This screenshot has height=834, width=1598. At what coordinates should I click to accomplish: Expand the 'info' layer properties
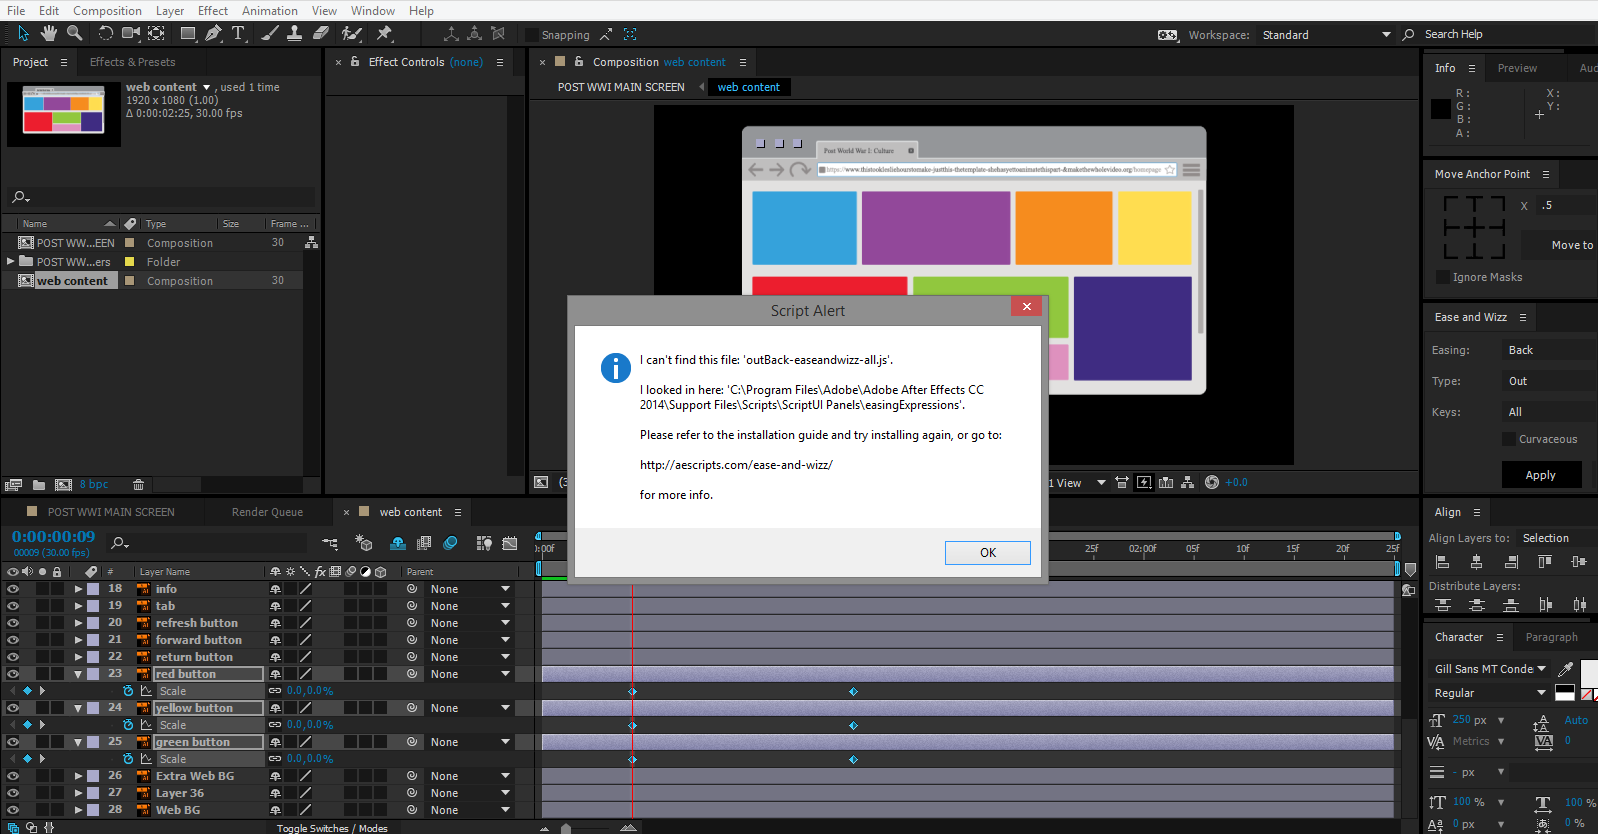click(x=78, y=589)
